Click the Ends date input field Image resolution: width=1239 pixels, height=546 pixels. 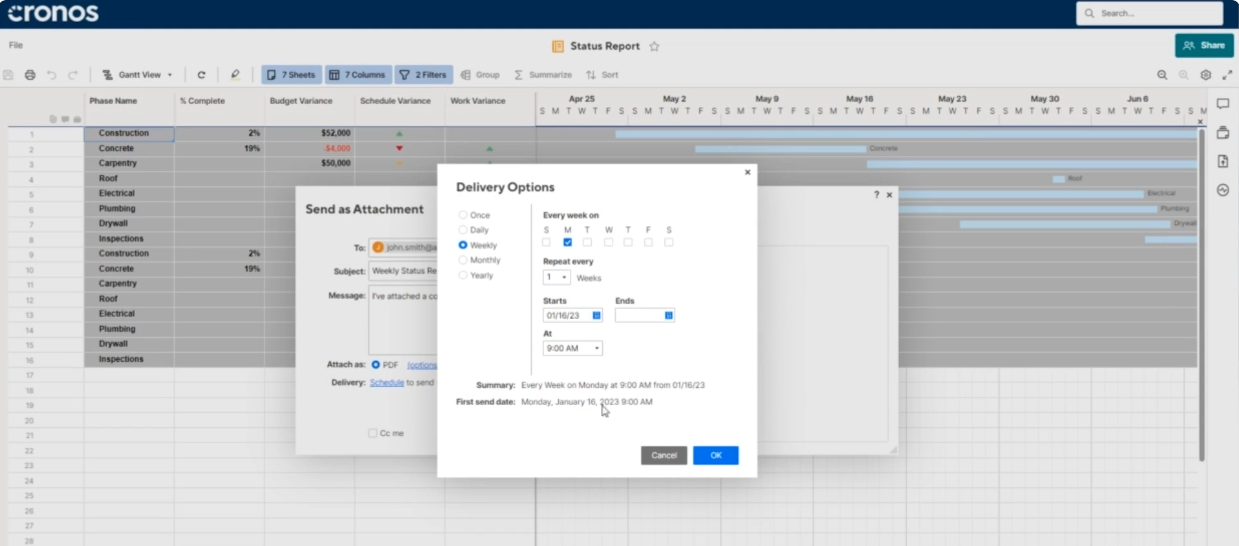click(645, 315)
